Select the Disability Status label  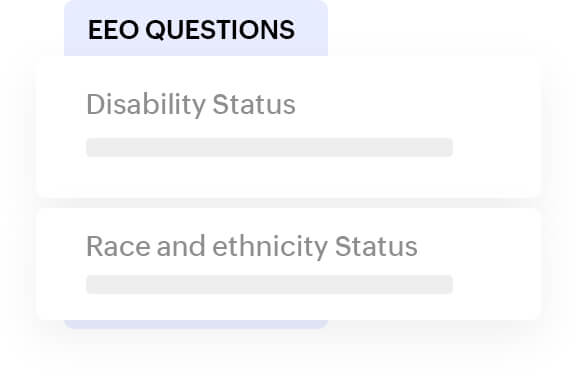(191, 104)
